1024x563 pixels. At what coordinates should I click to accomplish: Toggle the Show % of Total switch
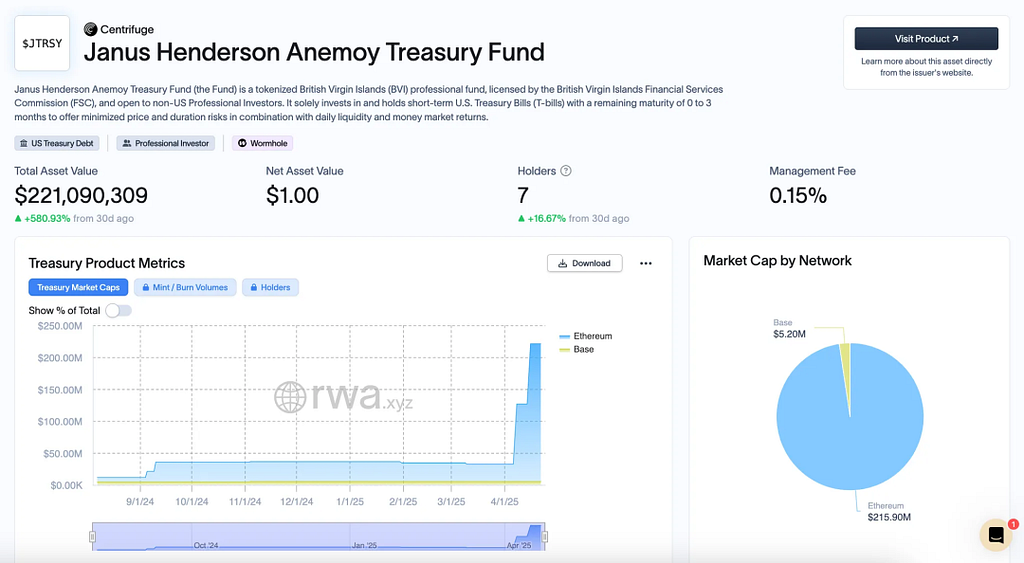pos(118,310)
